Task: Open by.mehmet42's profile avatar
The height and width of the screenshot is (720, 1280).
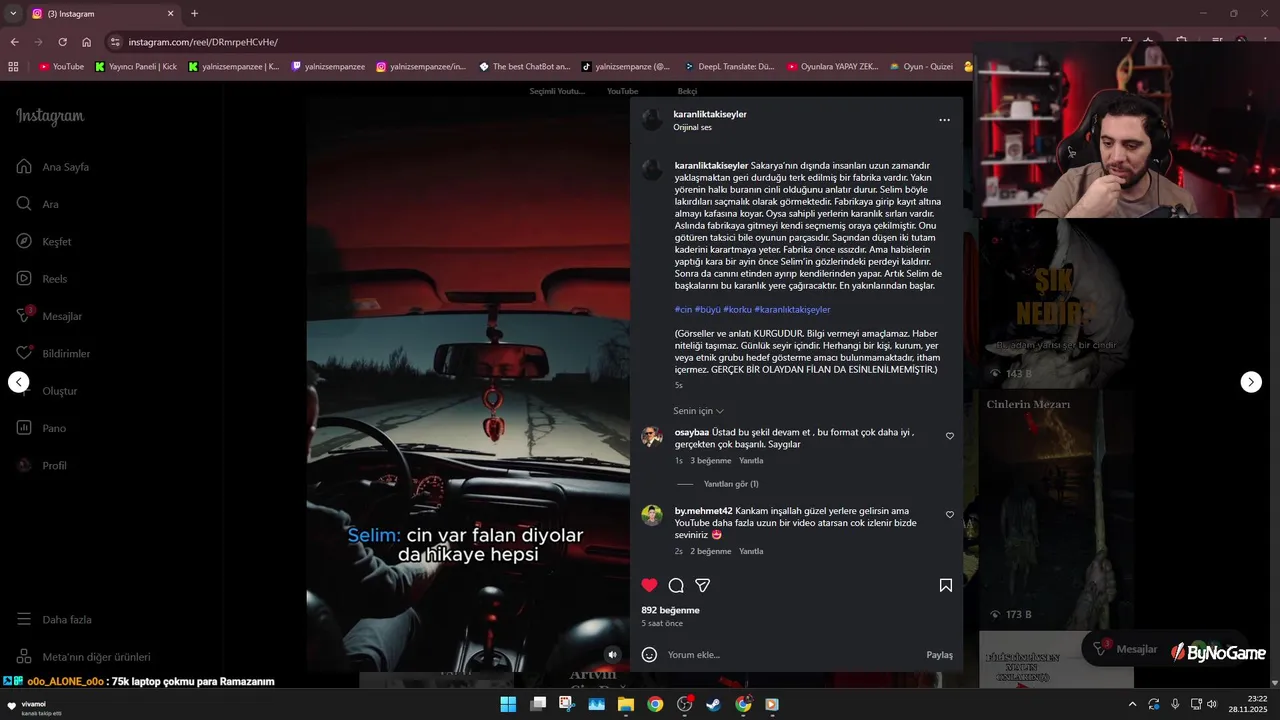Action: click(652, 516)
